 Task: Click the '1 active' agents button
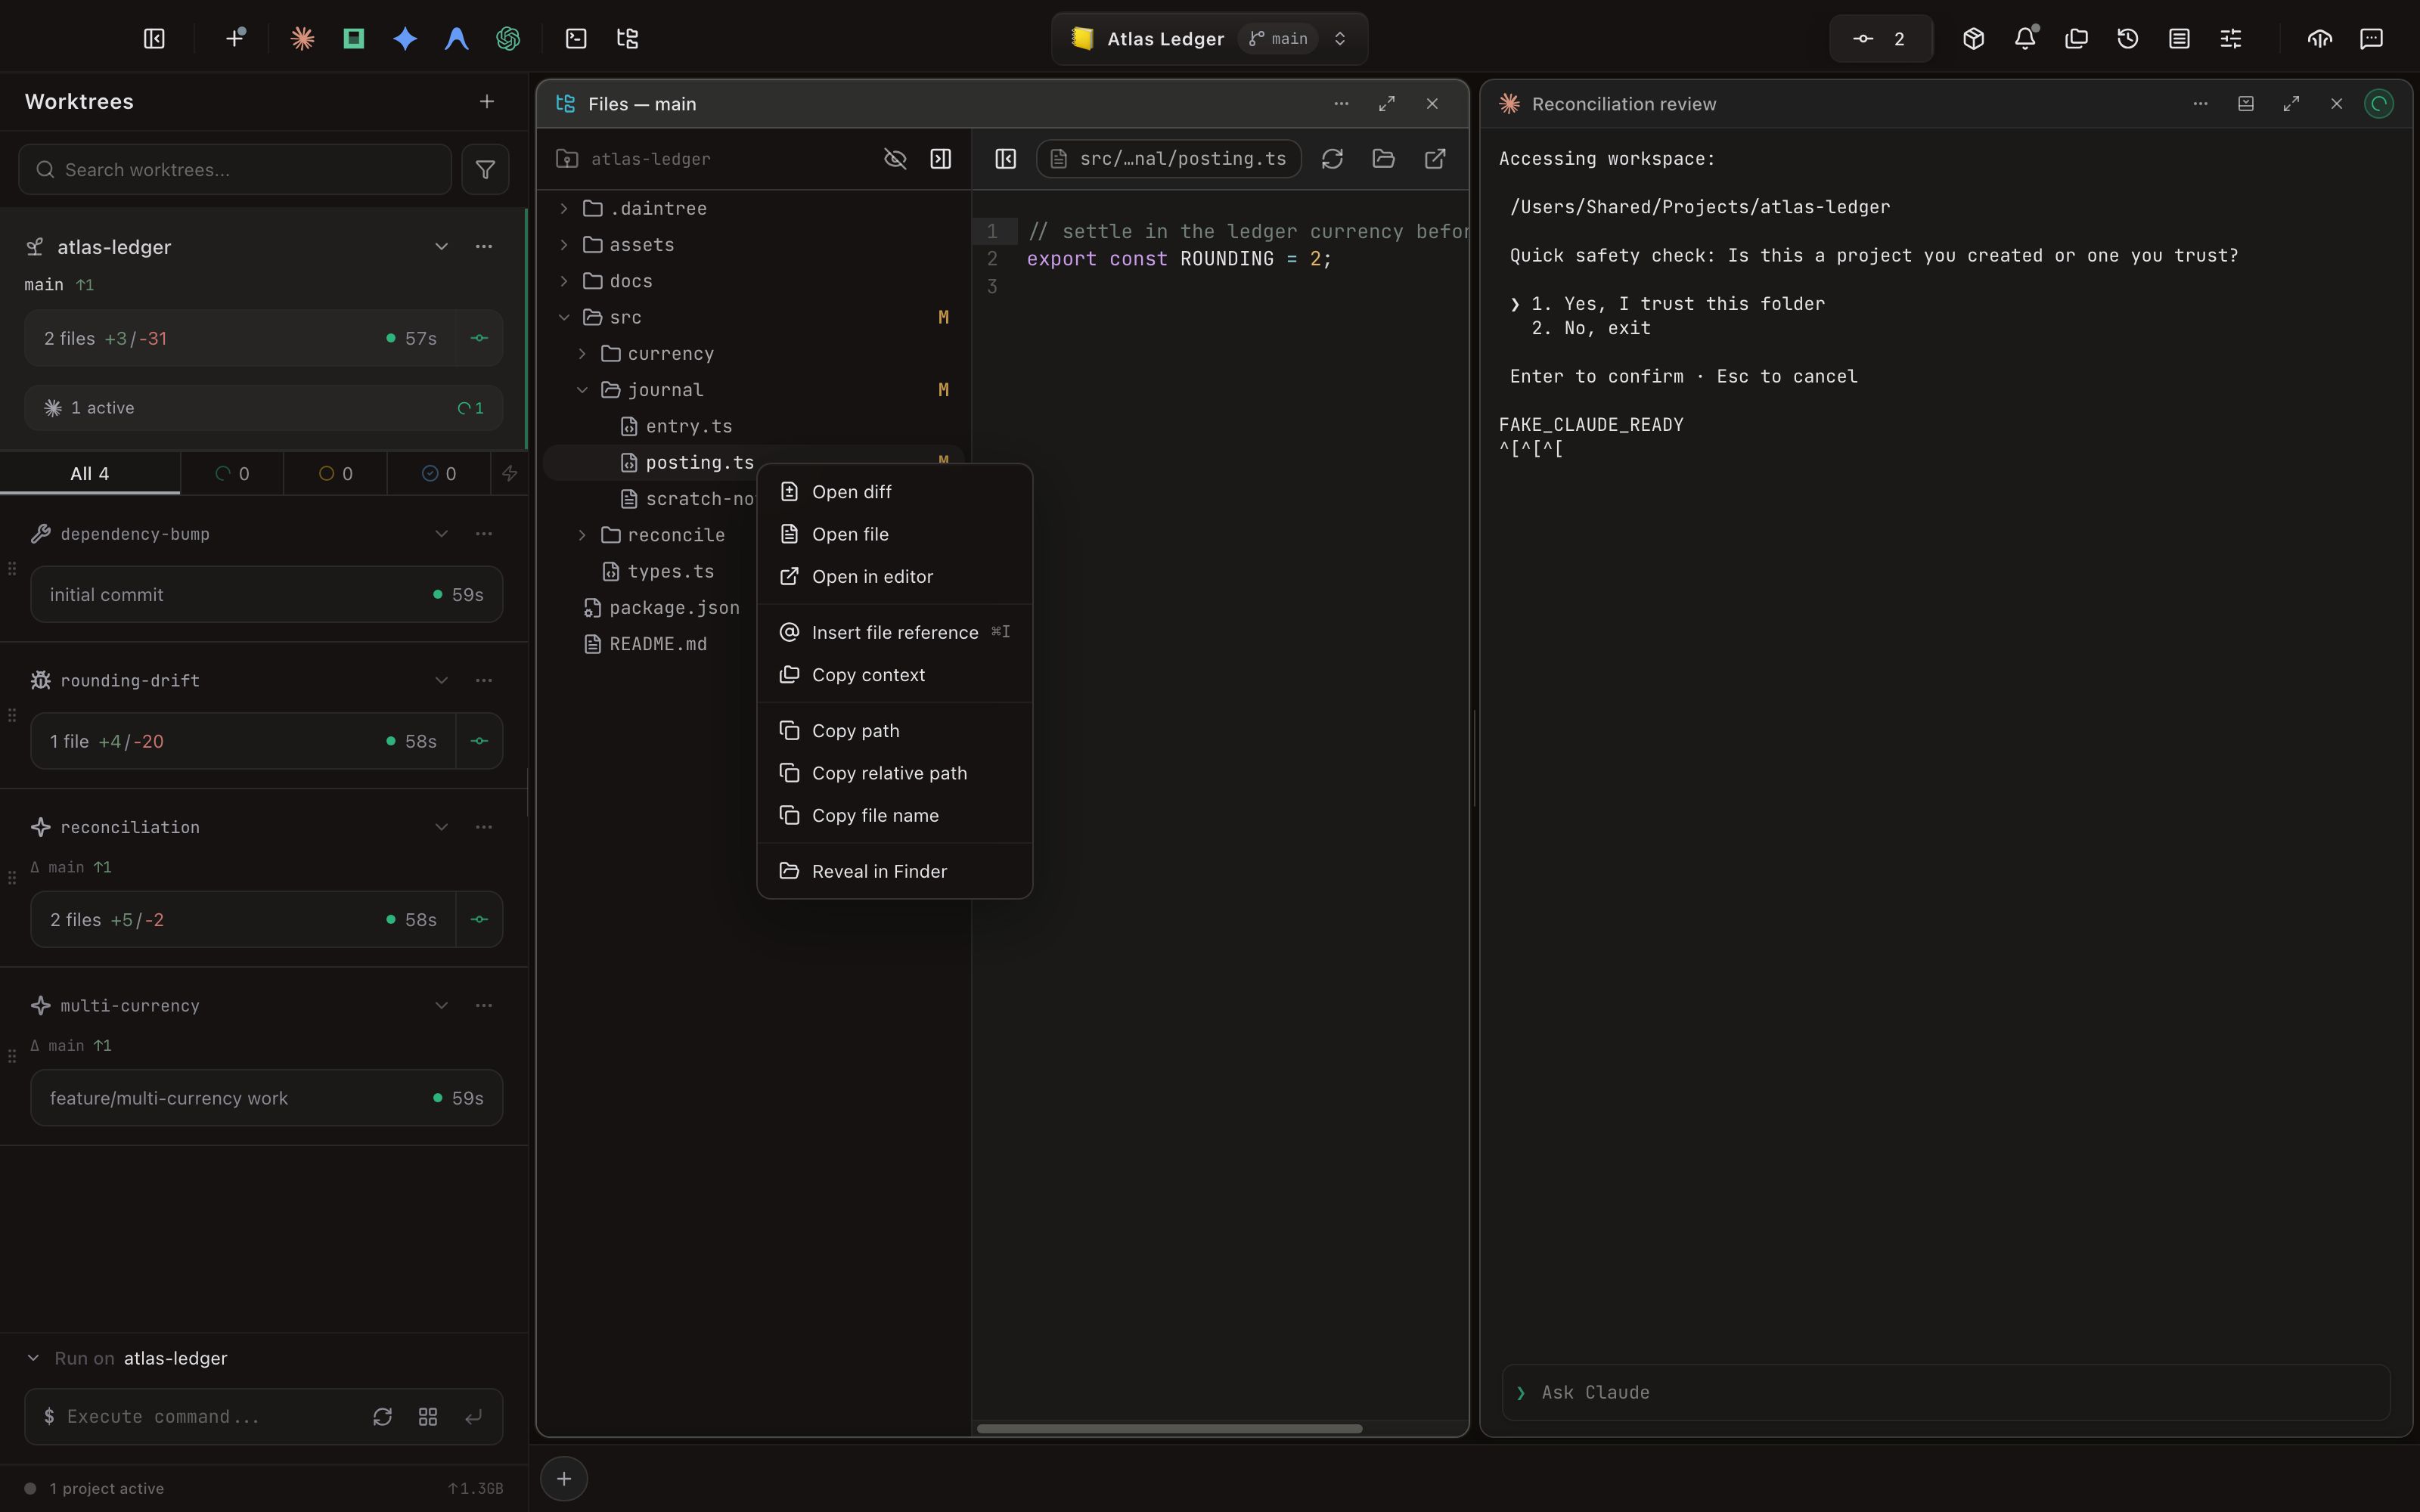pyautogui.click(x=264, y=408)
